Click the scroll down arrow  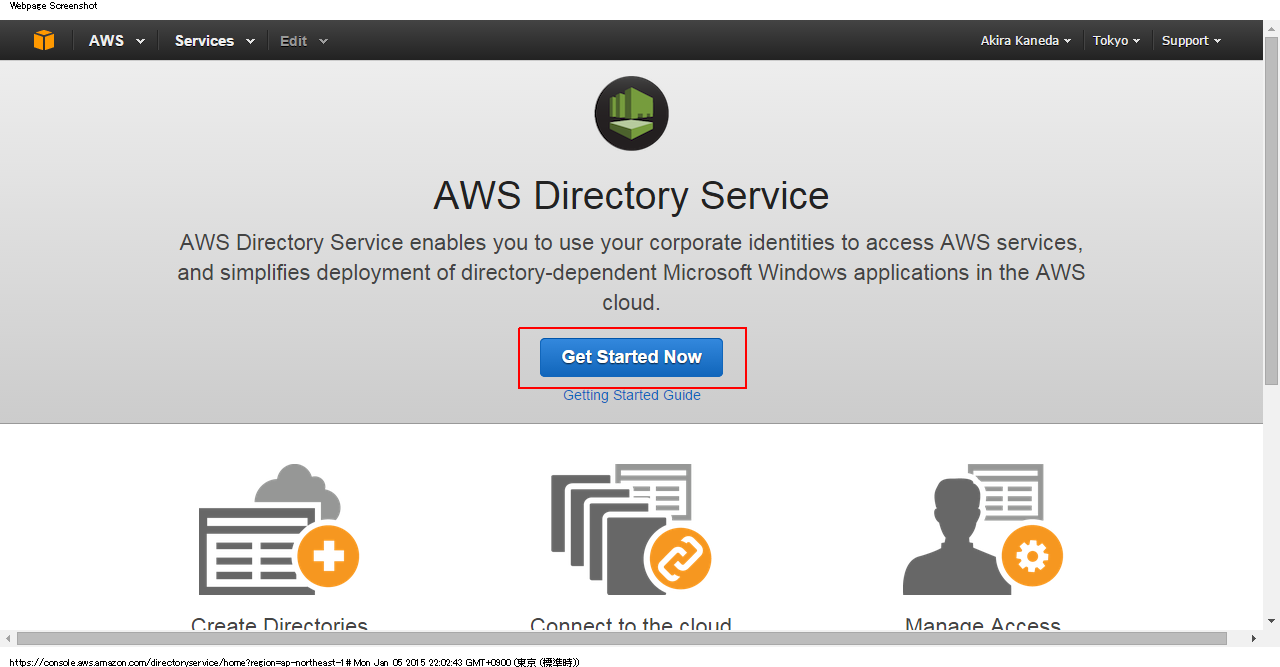coord(1271,622)
